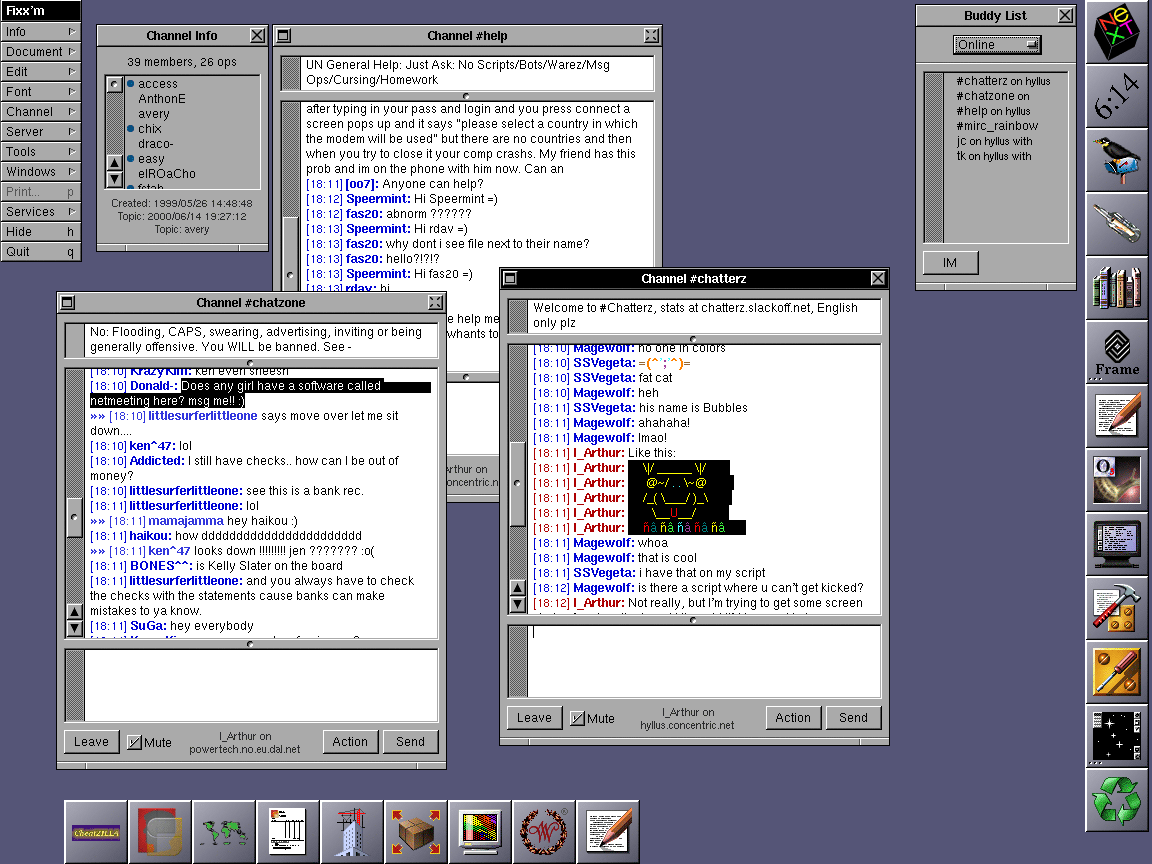Open the magnifier image viewer dock icon
Image resolution: width=1152 pixels, height=864 pixels.
tap(1118, 480)
